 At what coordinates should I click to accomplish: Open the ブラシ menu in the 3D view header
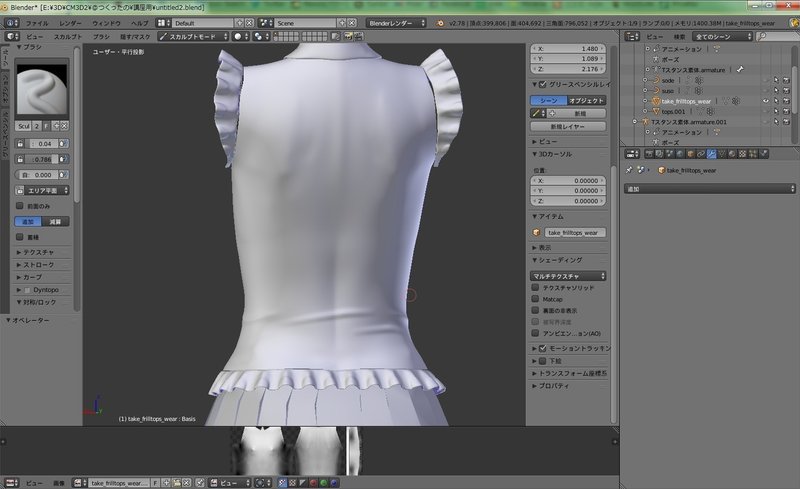click(101, 37)
